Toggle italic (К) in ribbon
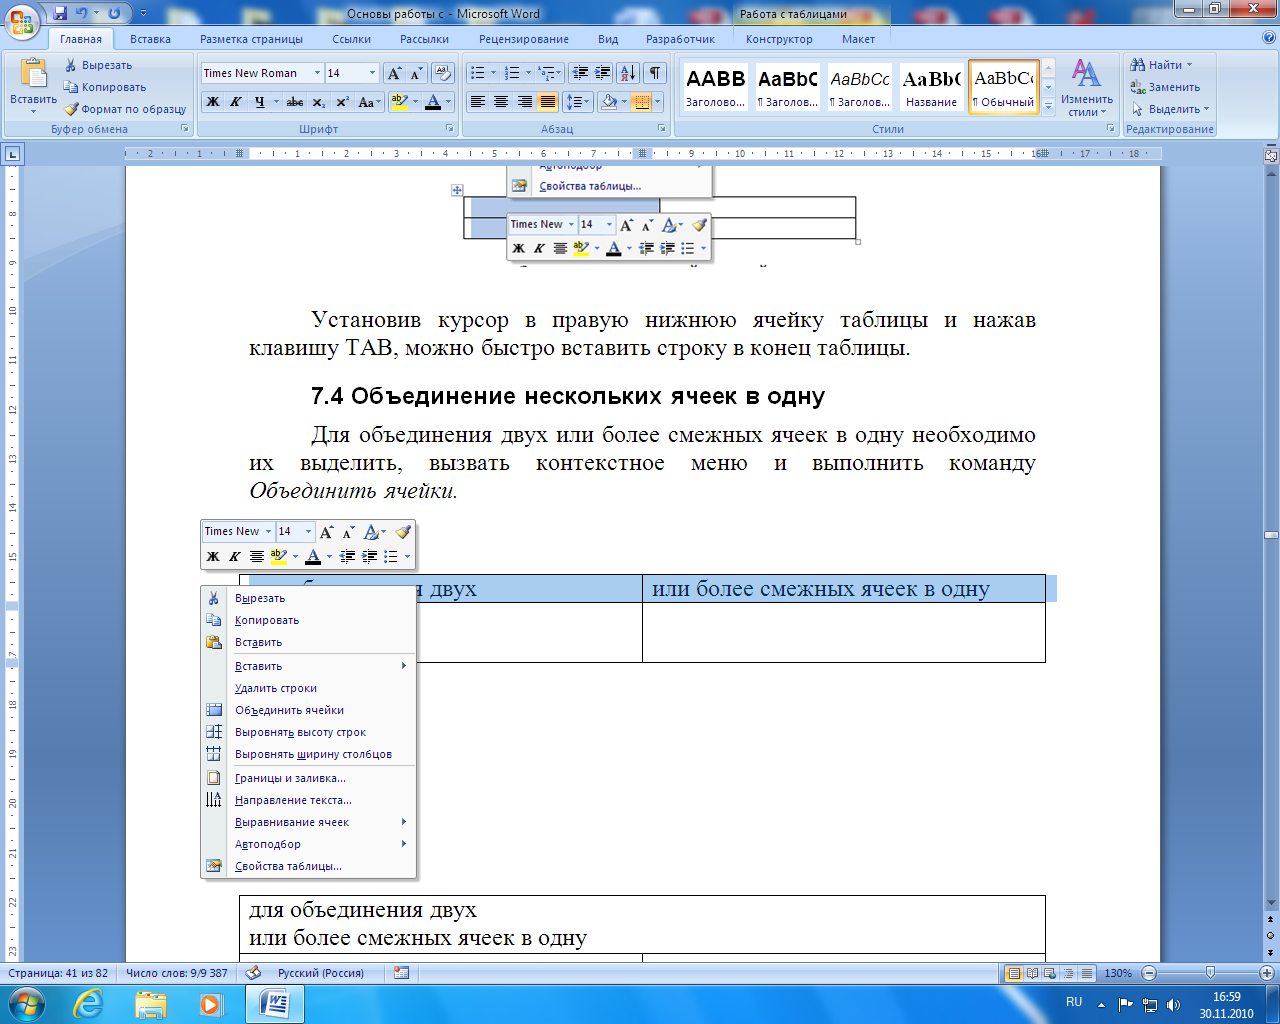 click(x=236, y=102)
